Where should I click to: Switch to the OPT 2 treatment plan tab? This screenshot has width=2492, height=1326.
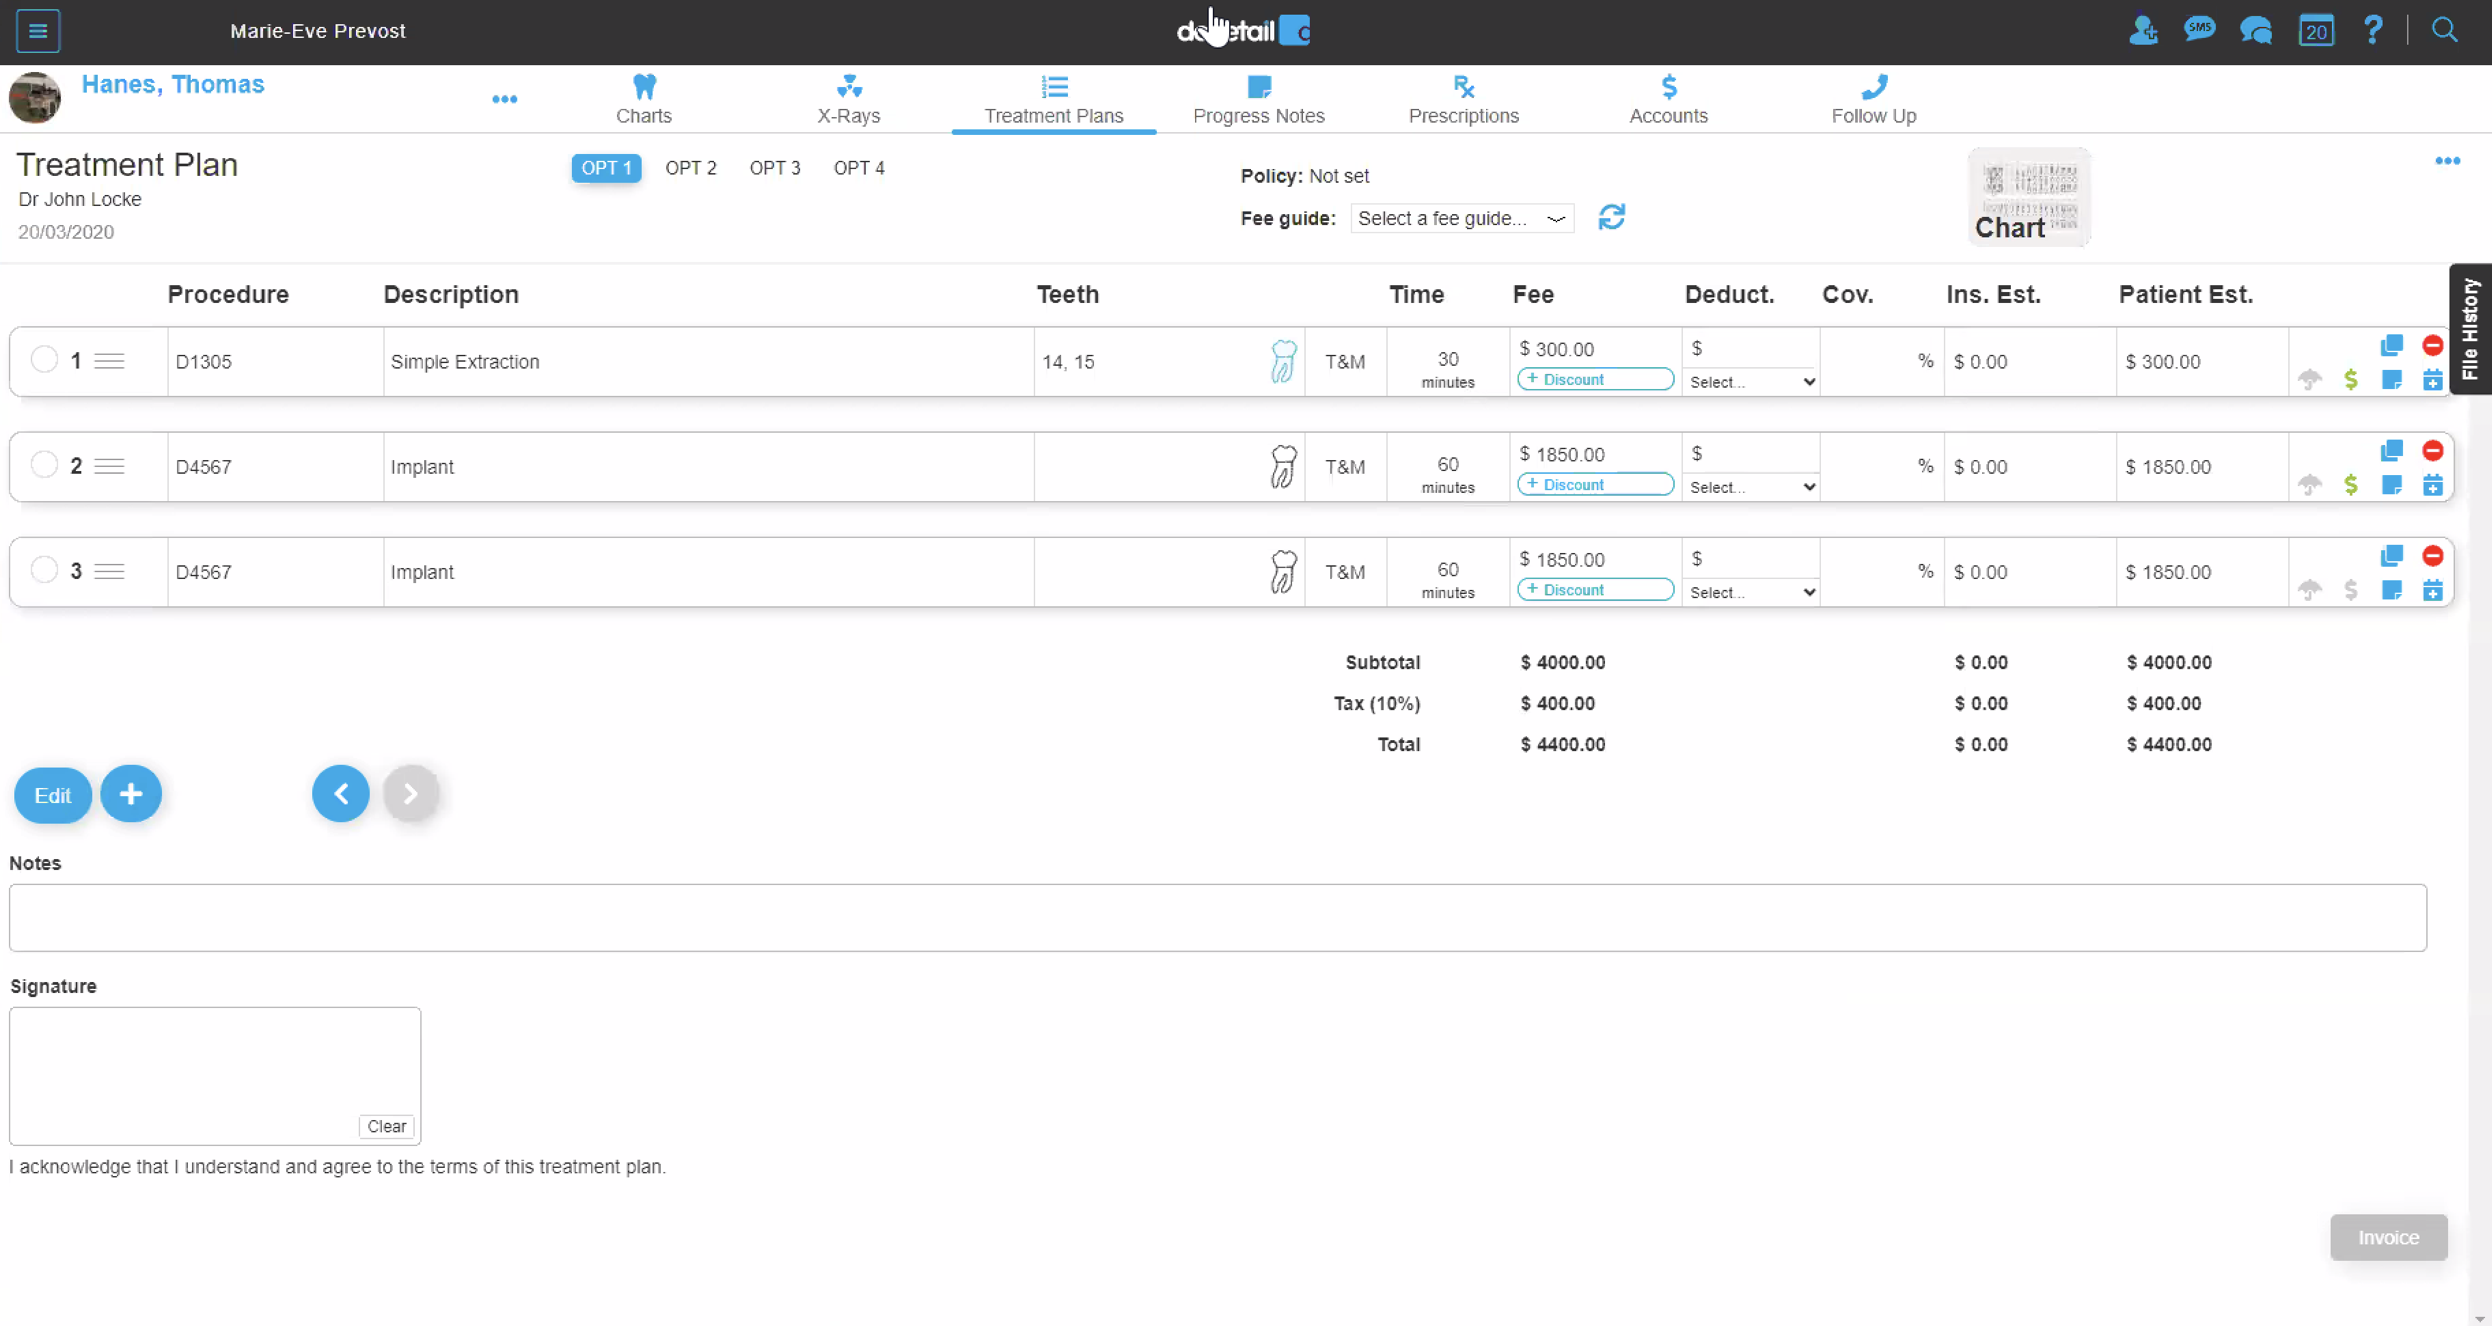click(x=691, y=167)
